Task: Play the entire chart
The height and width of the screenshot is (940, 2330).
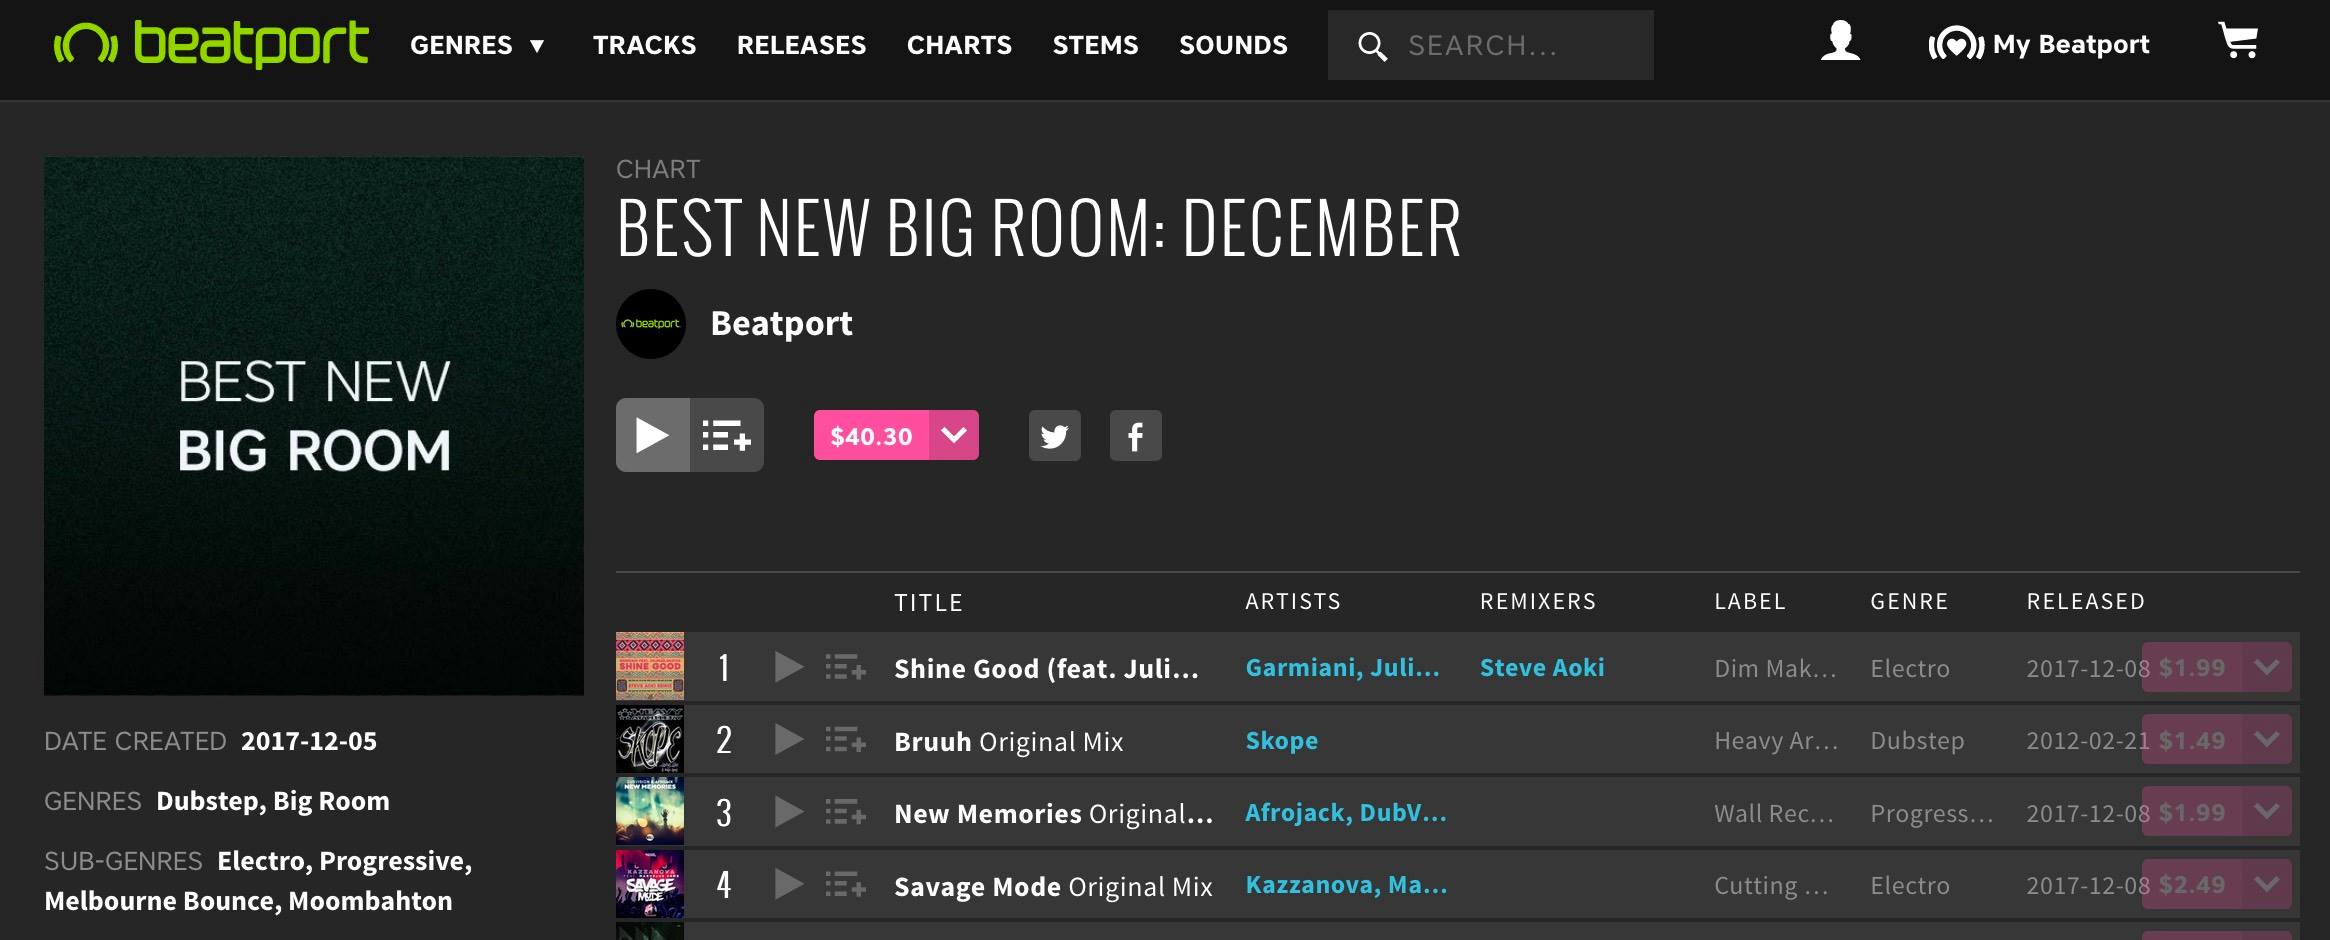Action: tap(652, 435)
